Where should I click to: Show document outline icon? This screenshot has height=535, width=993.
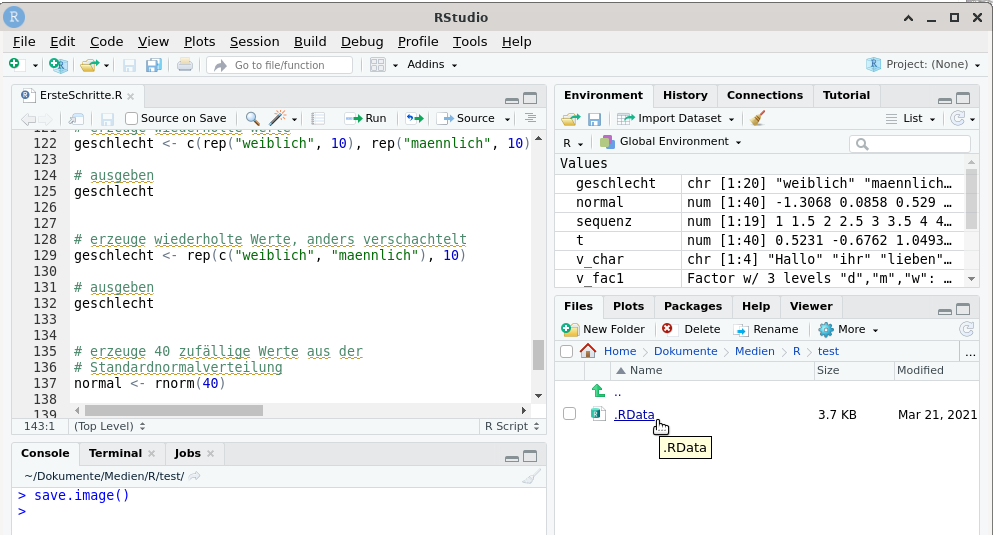tap(530, 118)
